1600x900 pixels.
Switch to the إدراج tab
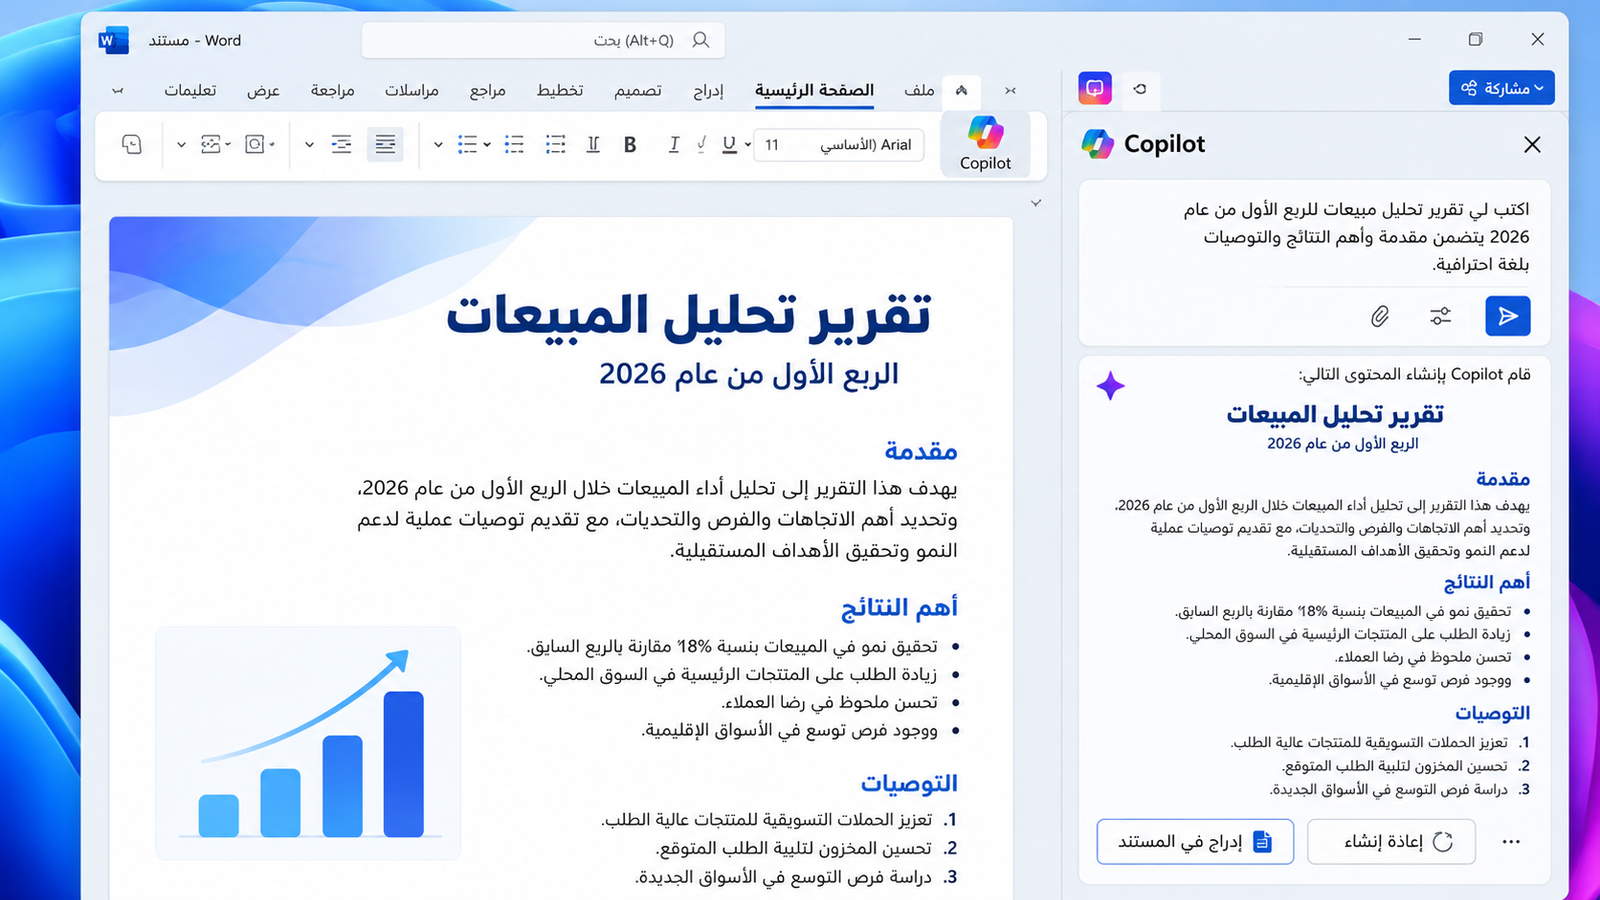tap(709, 90)
